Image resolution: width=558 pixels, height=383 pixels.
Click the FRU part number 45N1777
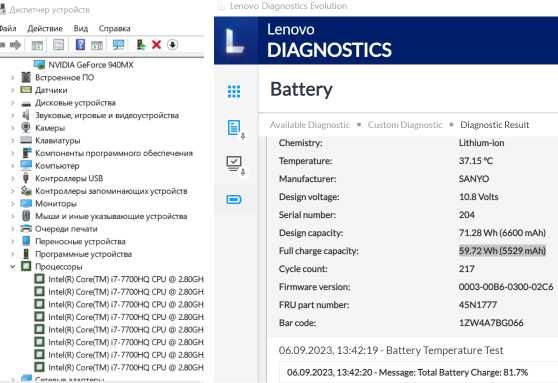(x=478, y=305)
